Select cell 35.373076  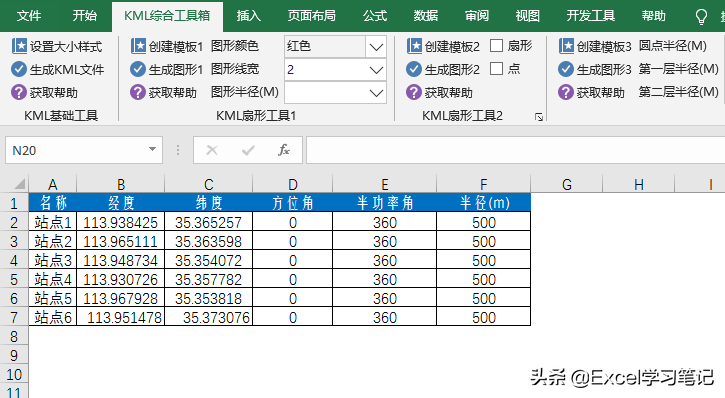point(209,317)
